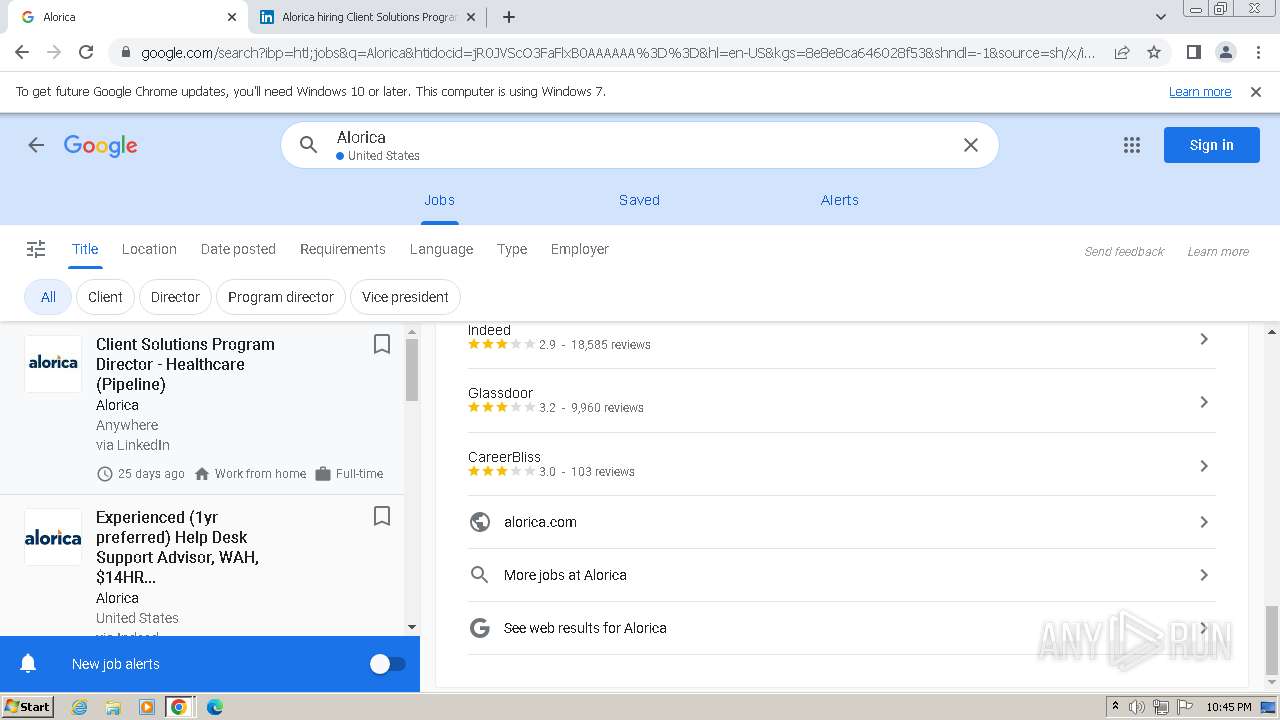This screenshot has width=1280, height=720.
Task: Select the Title filter category
Action: pyautogui.click(x=85, y=249)
